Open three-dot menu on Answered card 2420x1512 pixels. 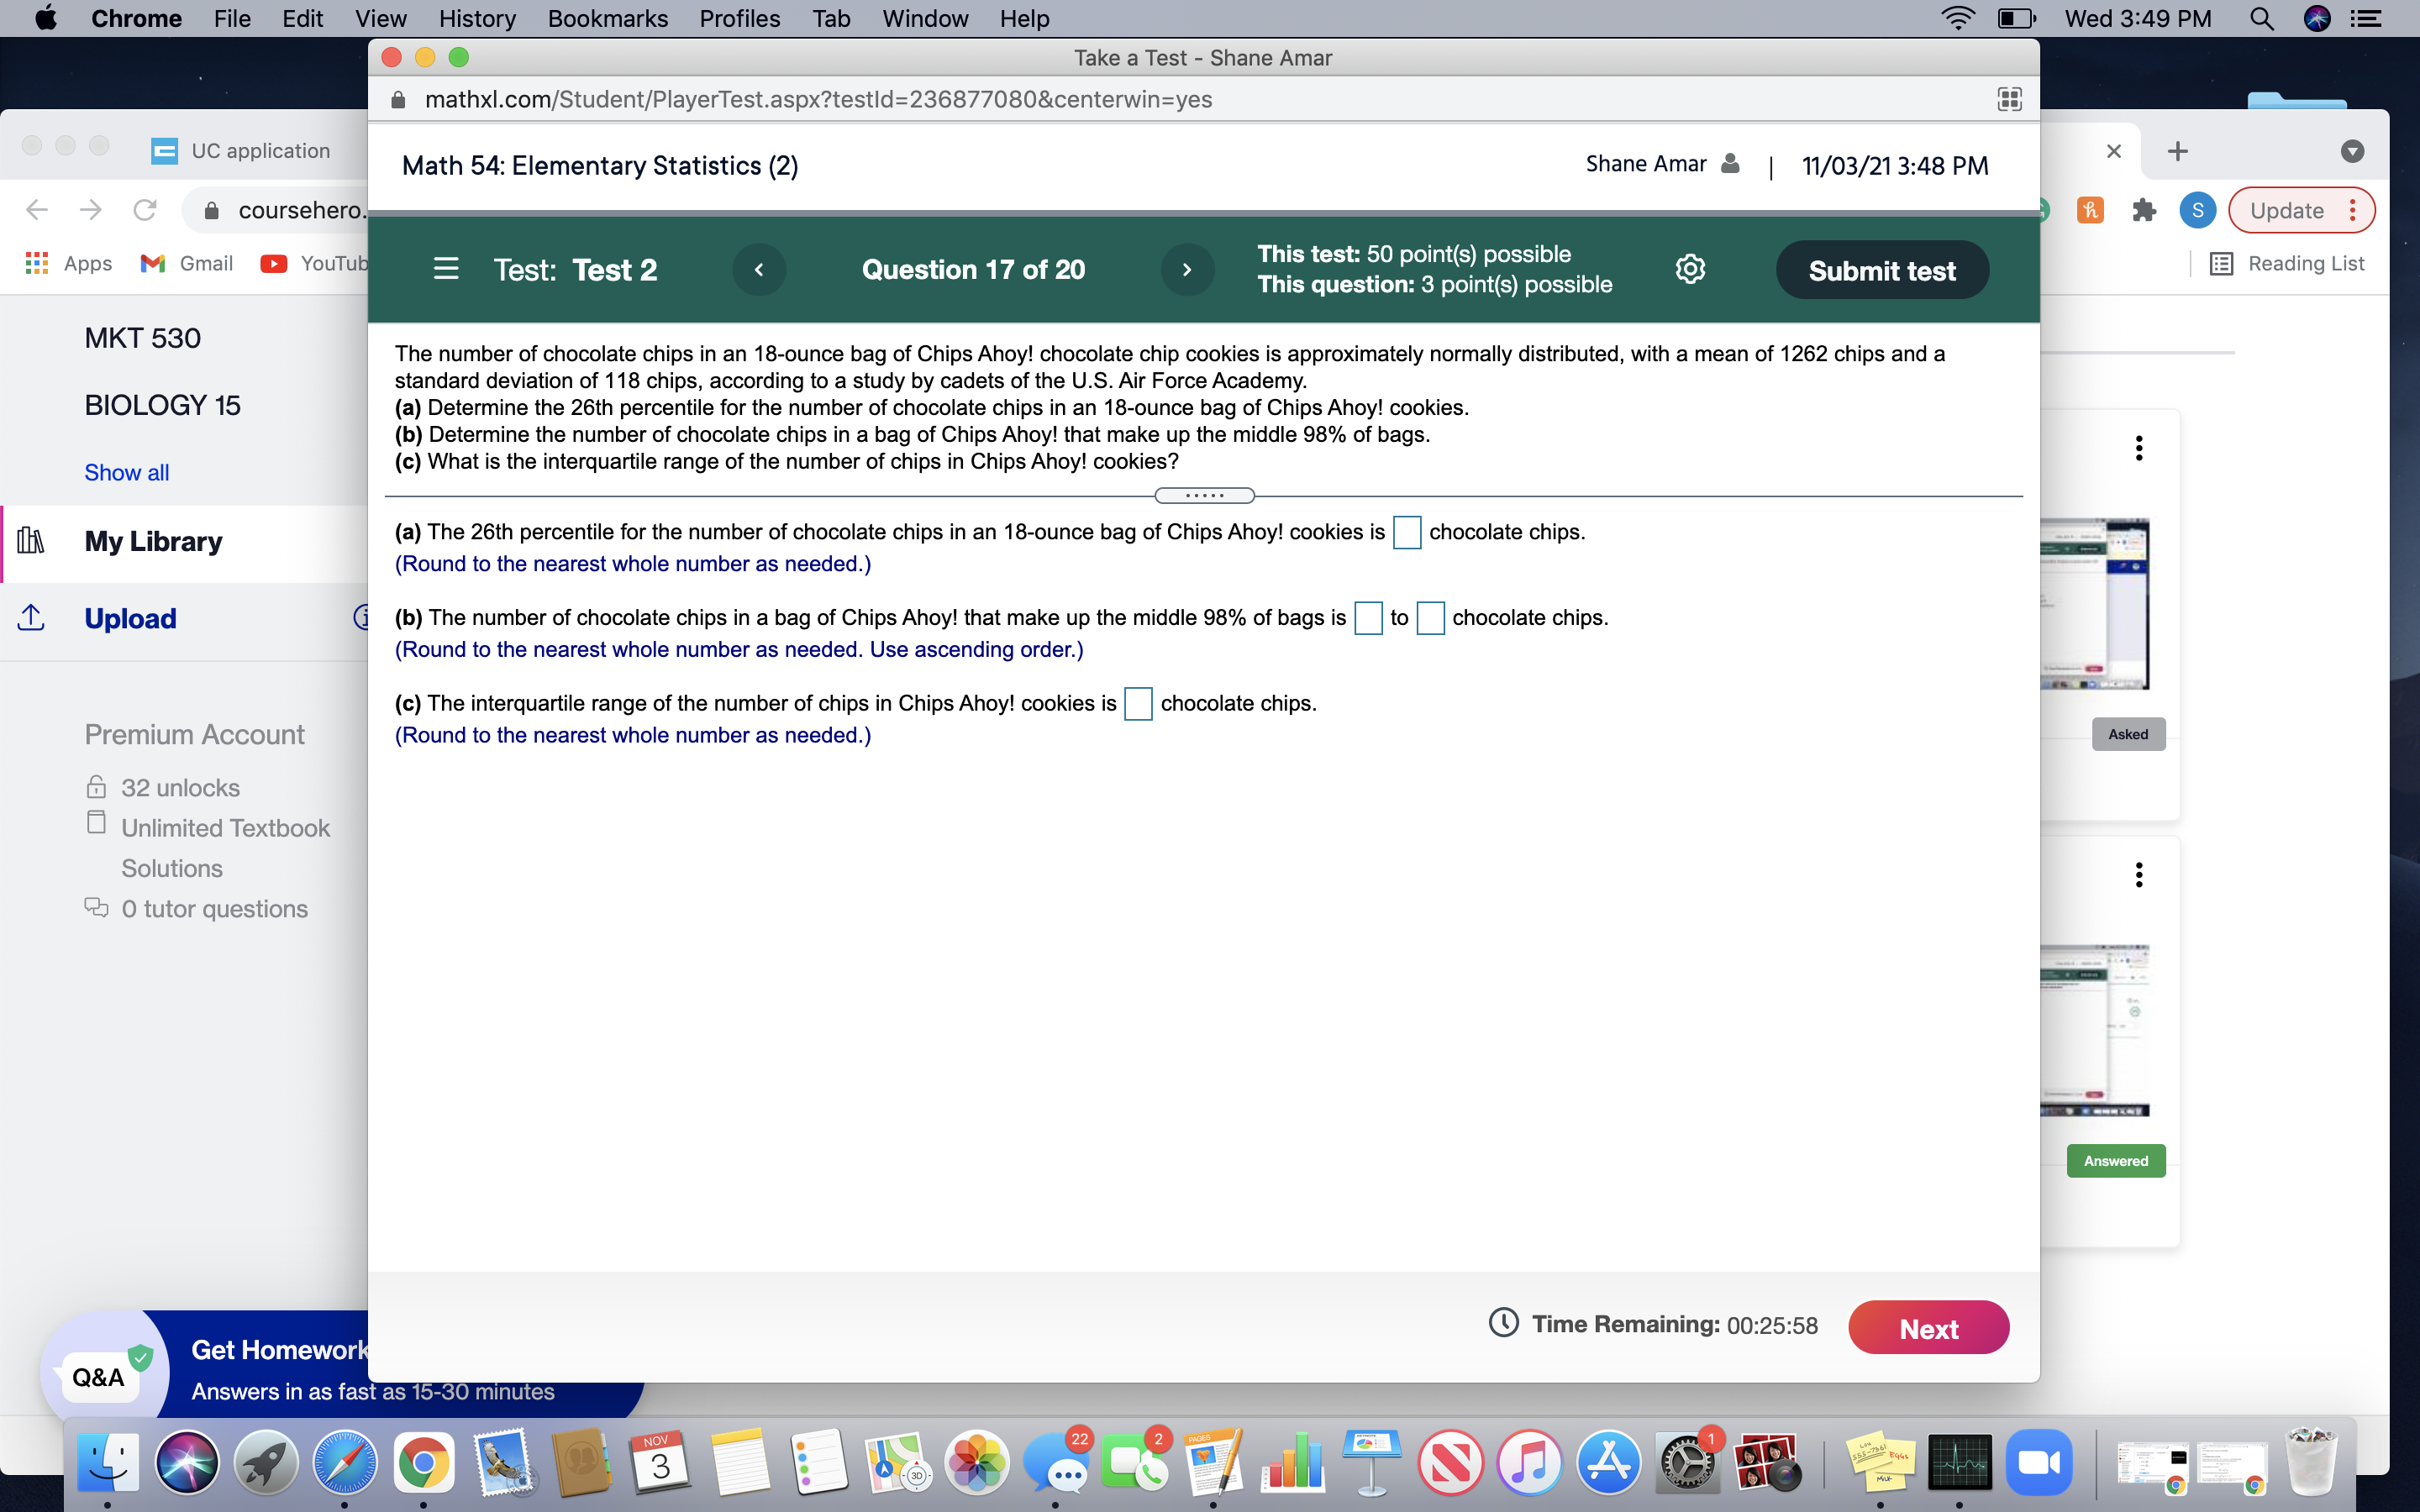2139,875
